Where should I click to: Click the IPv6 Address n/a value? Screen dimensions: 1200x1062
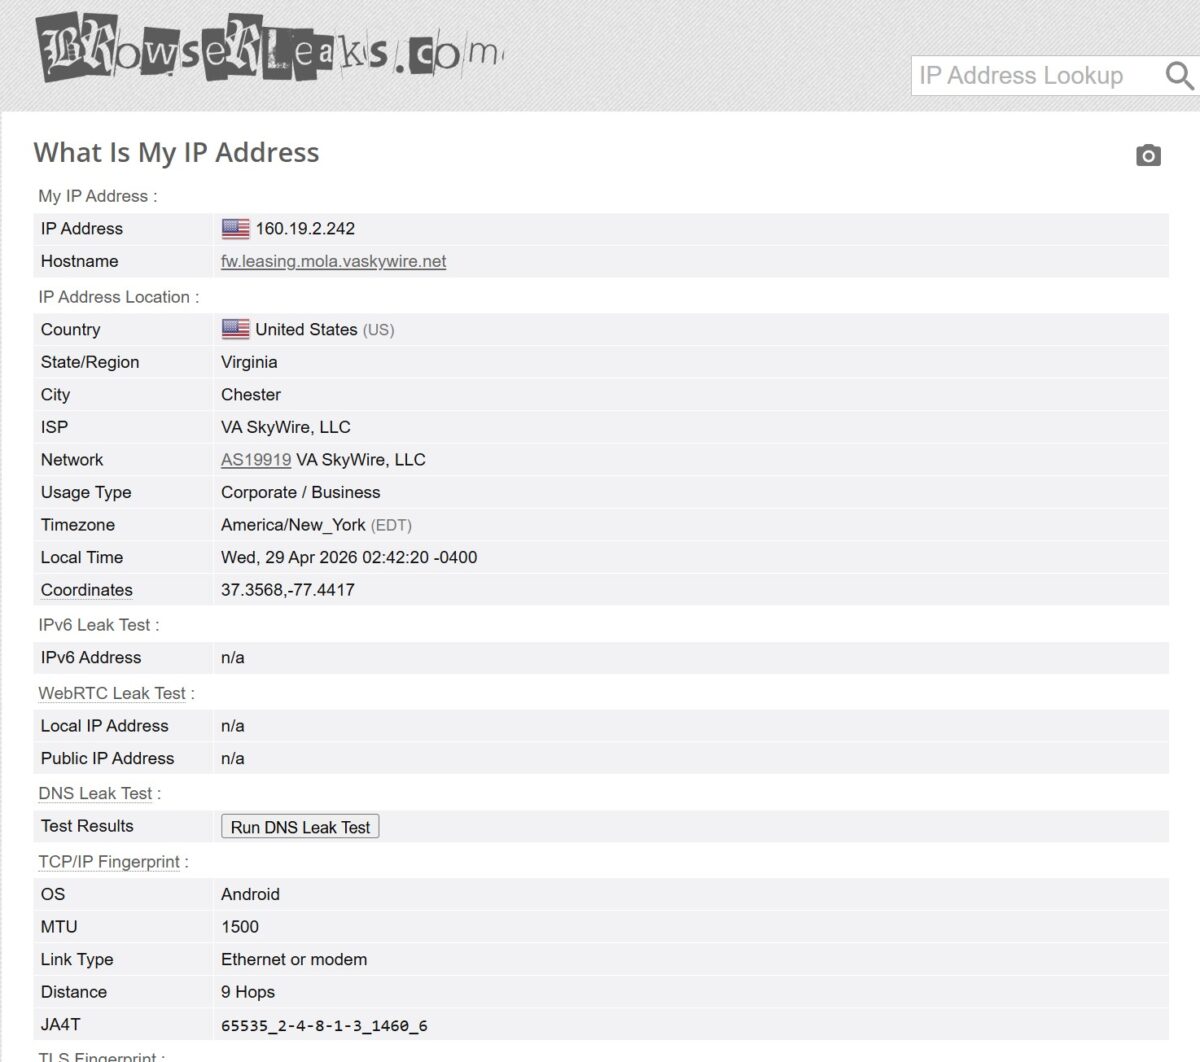[233, 658]
